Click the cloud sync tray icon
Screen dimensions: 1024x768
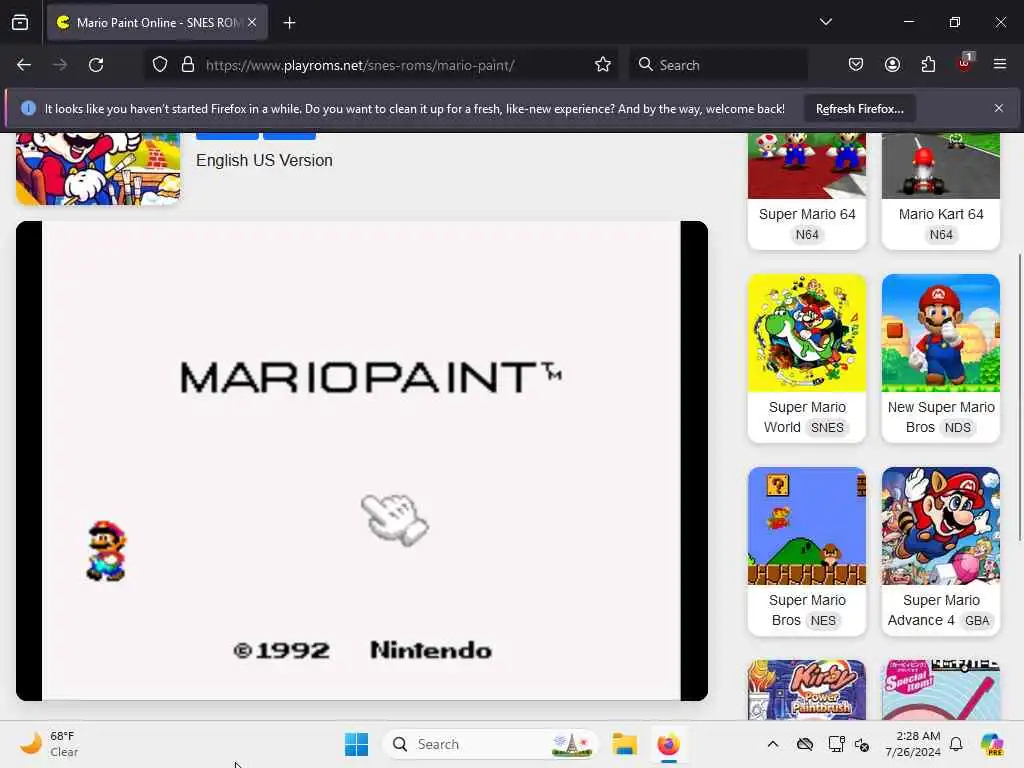tap(805, 744)
